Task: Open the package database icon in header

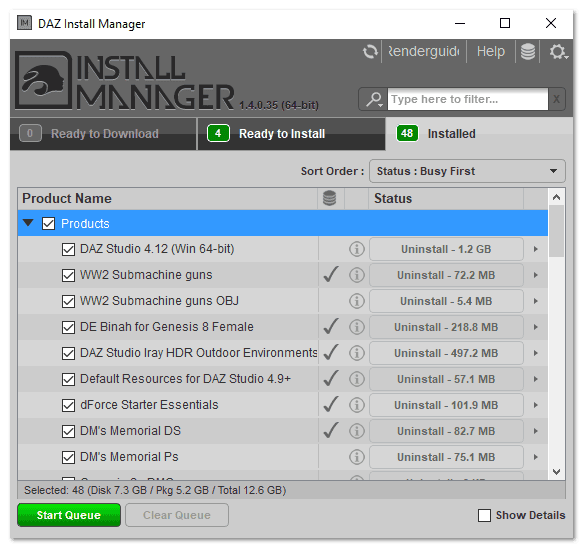Action: tap(527, 52)
